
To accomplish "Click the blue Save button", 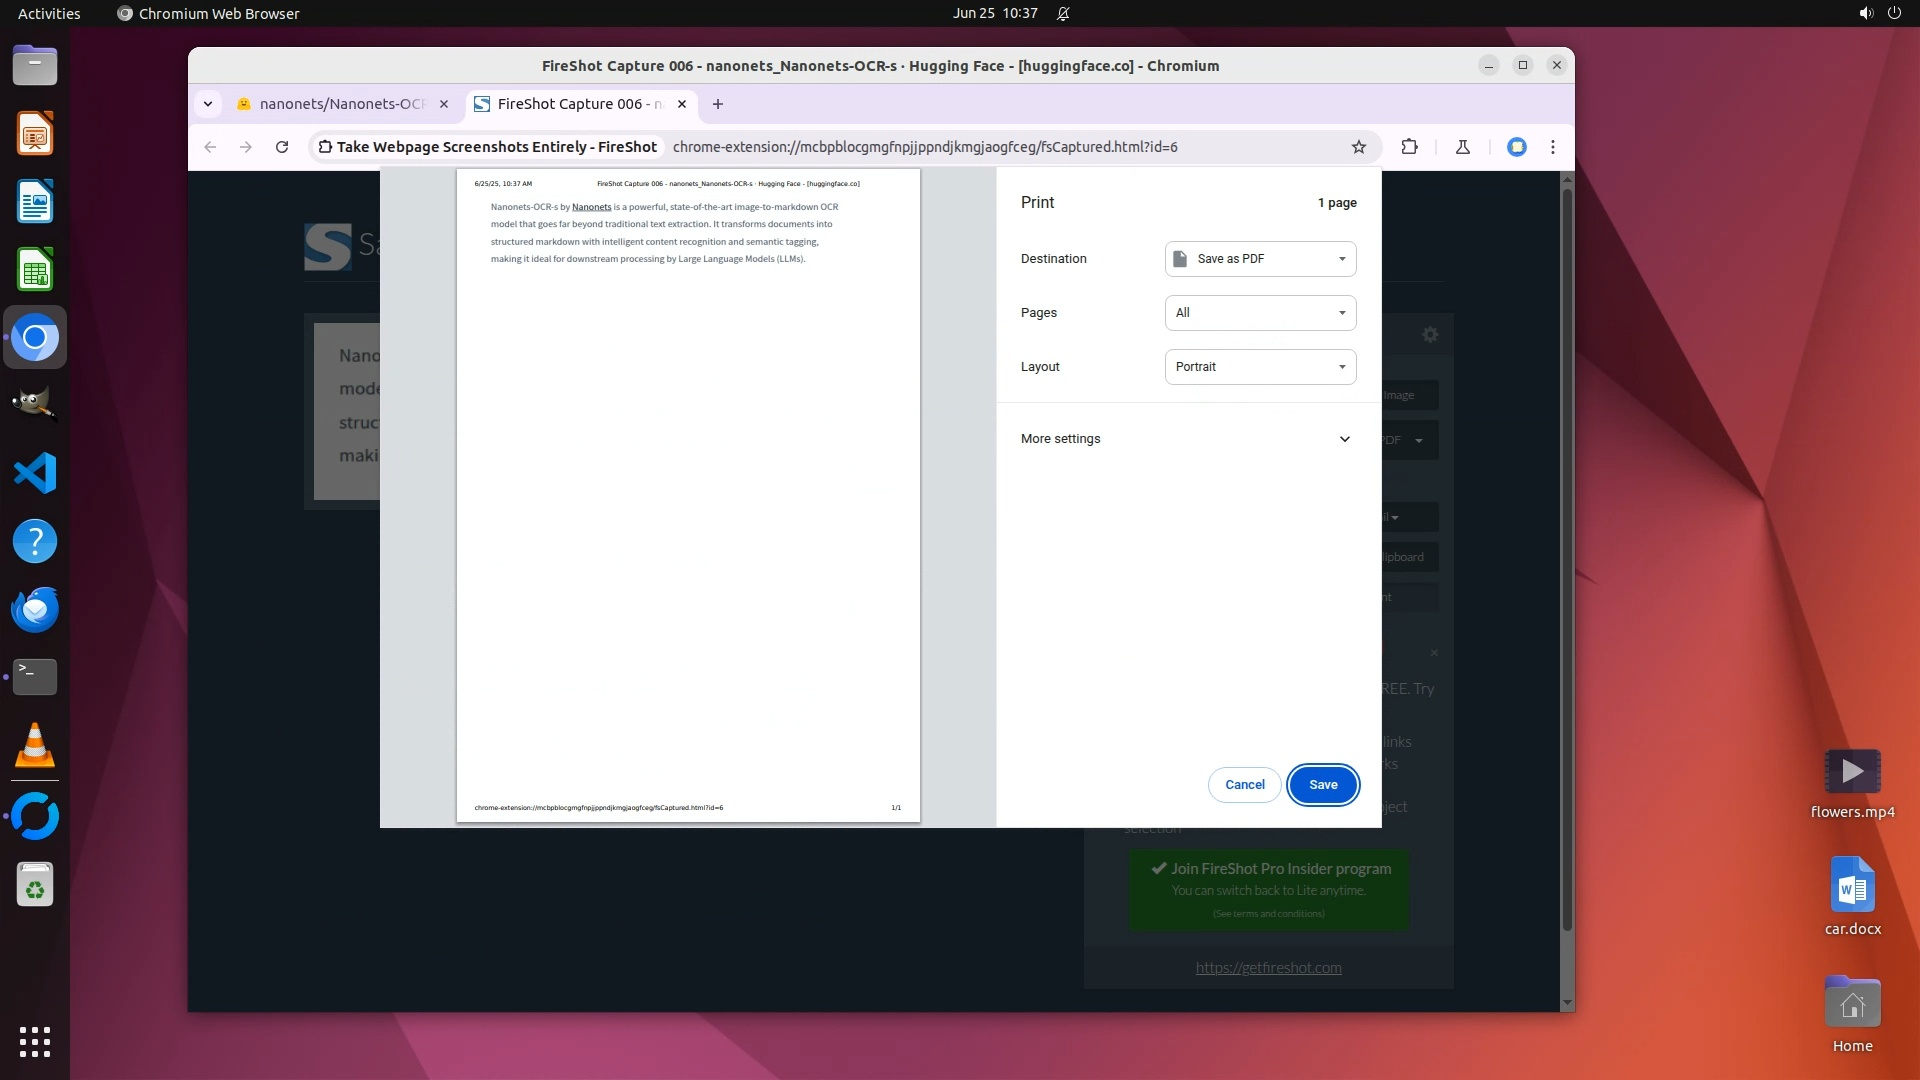I will pyautogui.click(x=1322, y=785).
